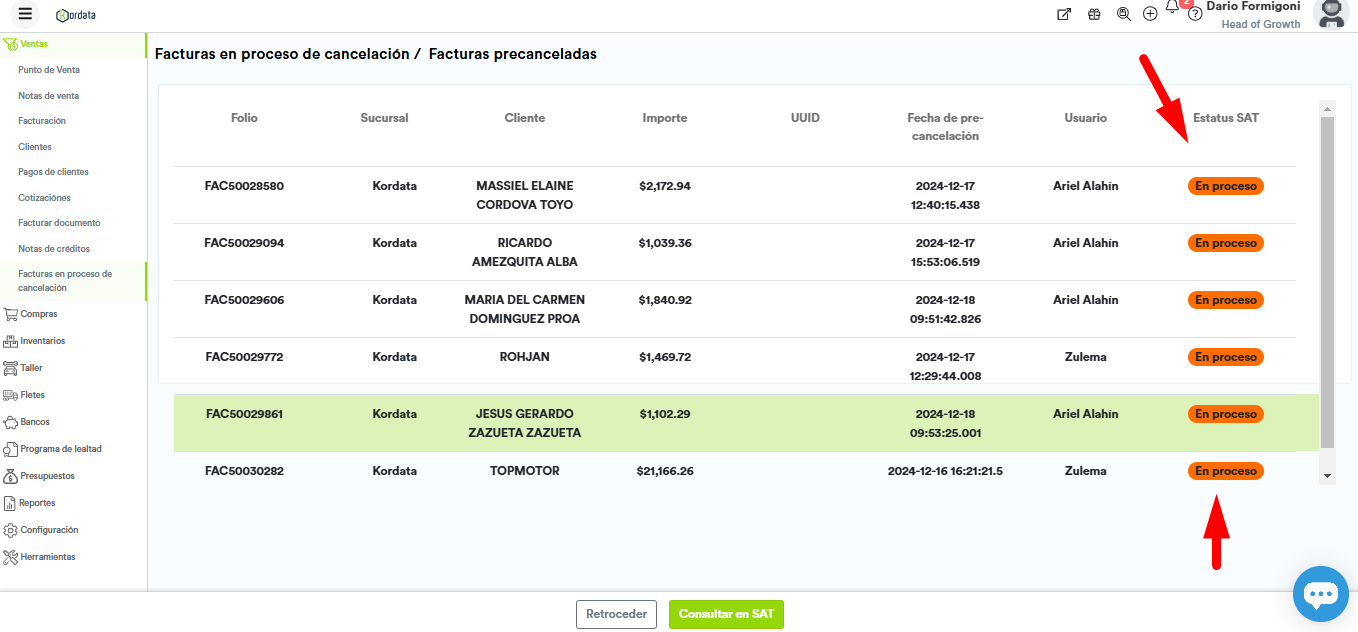Open user profile avatar
This screenshot has width=1358, height=632.
[x=1331, y=14]
